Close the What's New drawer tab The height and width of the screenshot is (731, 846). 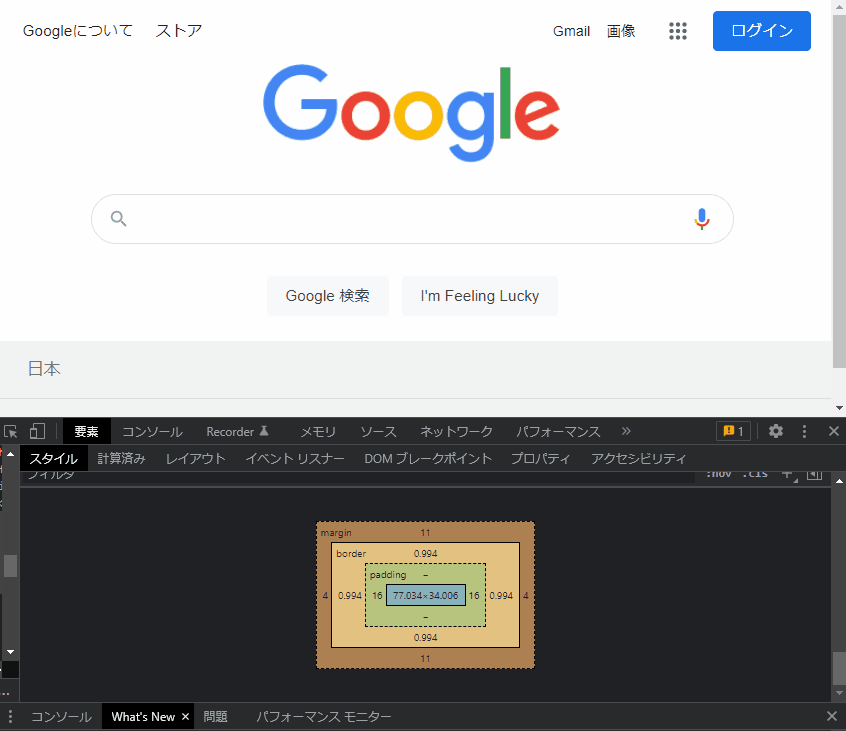186,716
